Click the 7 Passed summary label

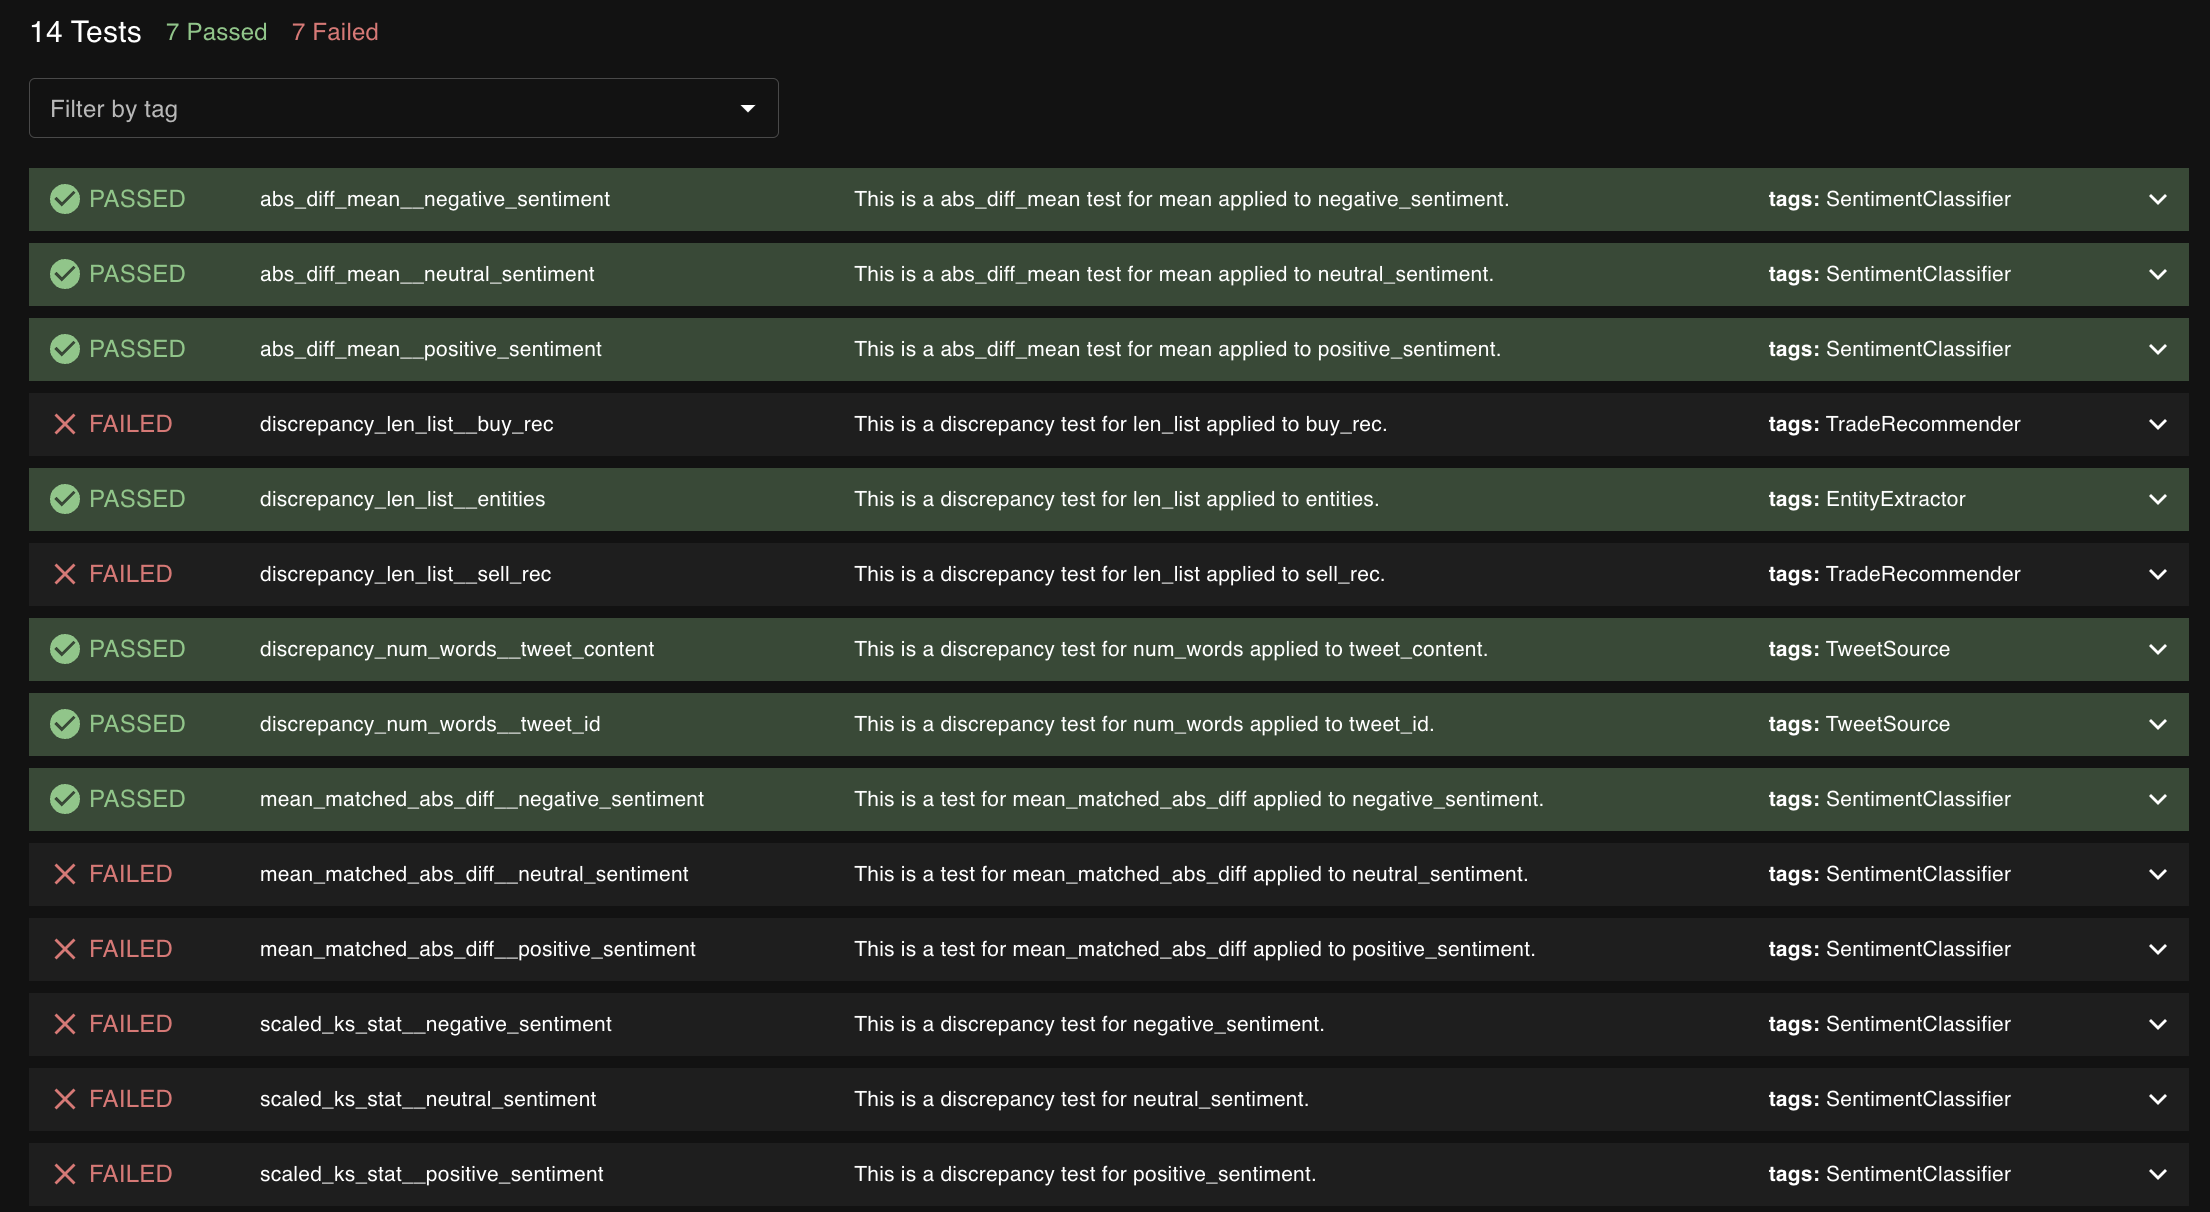click(216, 32)
